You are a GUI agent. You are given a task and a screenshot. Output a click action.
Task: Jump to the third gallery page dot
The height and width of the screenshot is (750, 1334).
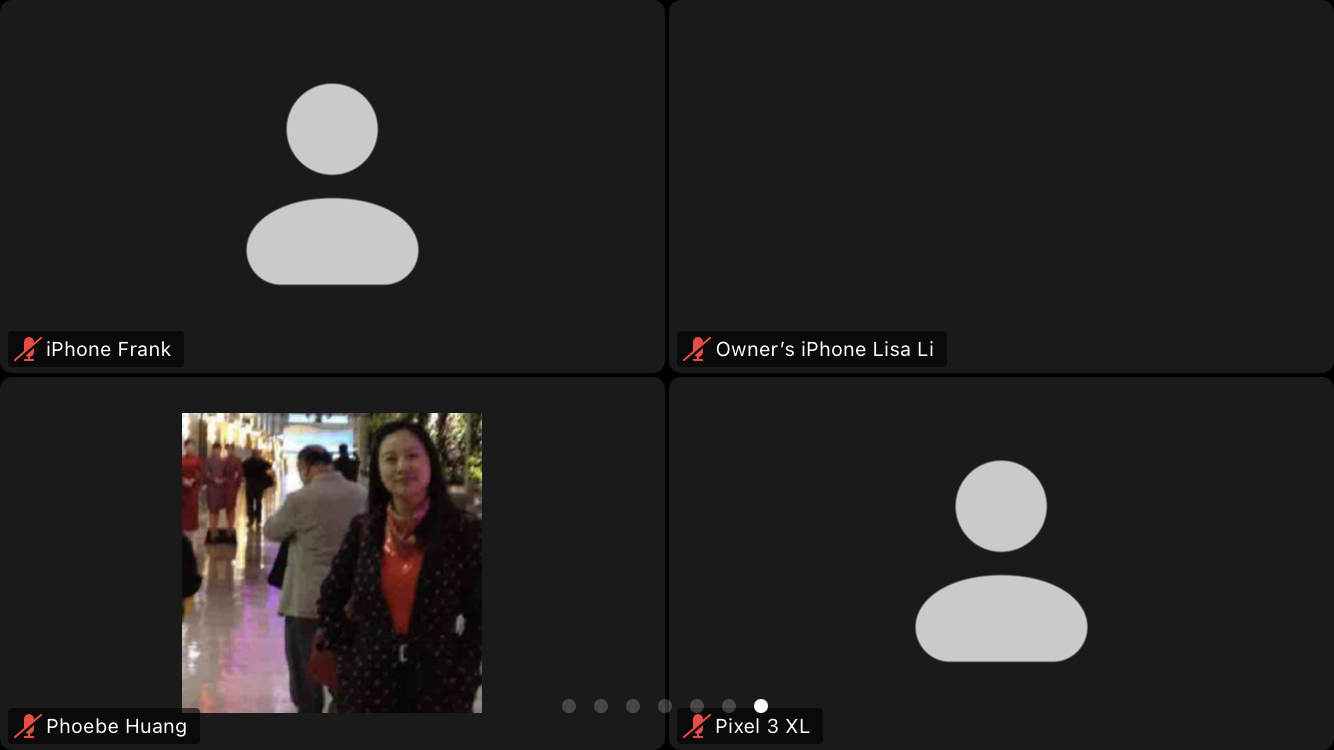pos(633,706)
